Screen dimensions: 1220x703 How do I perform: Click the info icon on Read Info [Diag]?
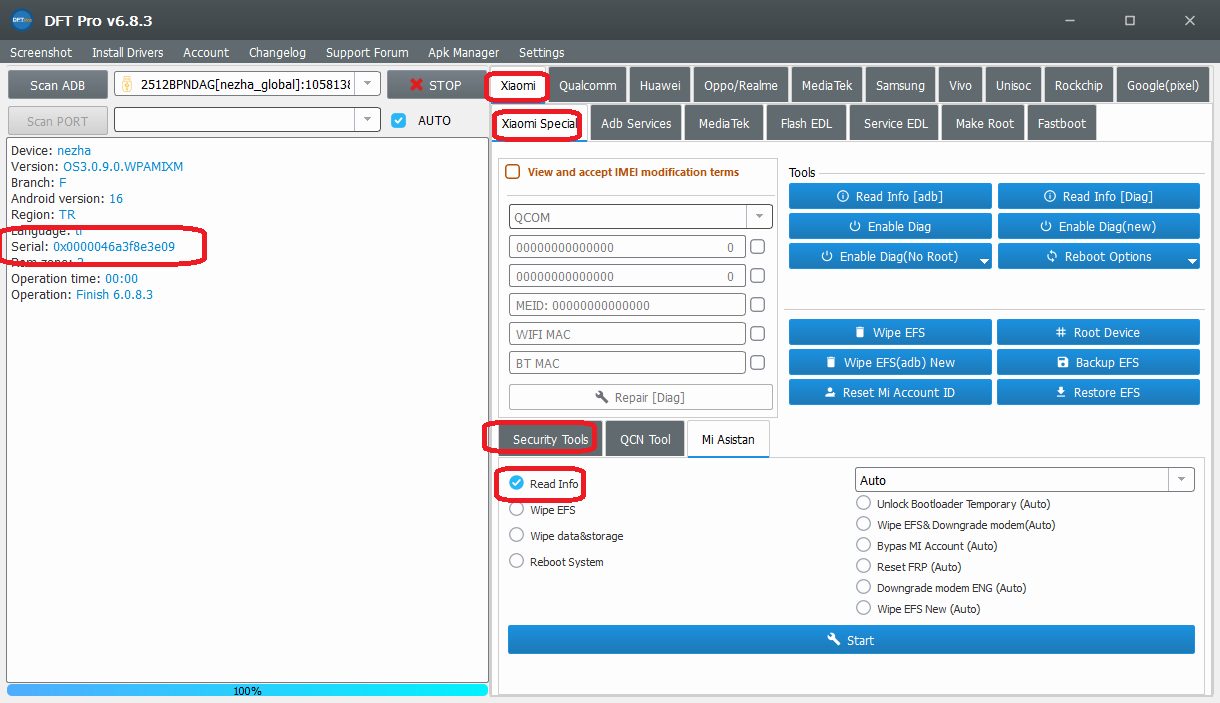pyautogui.click(x=1050, y=197)
